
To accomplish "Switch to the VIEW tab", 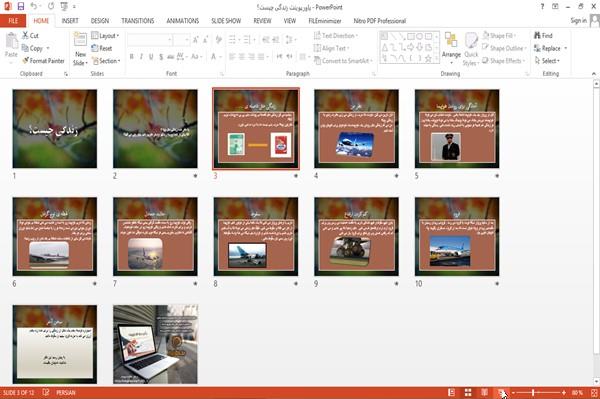I will 290,21.
